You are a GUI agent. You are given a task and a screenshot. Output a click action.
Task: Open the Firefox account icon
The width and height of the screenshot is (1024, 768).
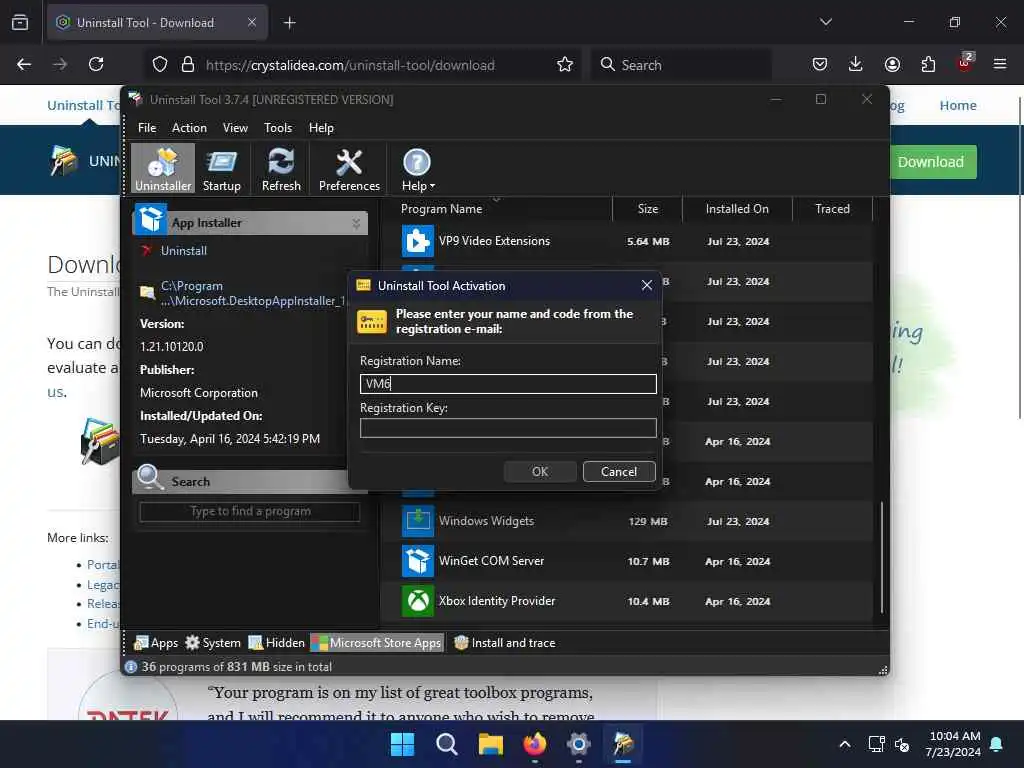point(892,64)
